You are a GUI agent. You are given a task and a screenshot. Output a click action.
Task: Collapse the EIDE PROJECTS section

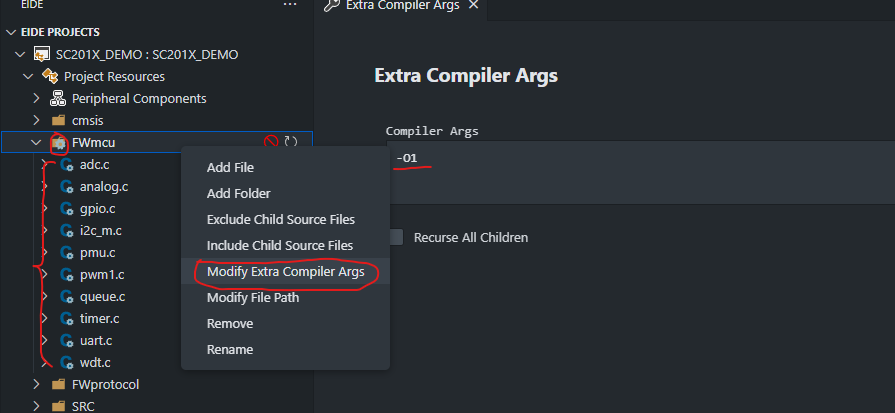(11, 32)
